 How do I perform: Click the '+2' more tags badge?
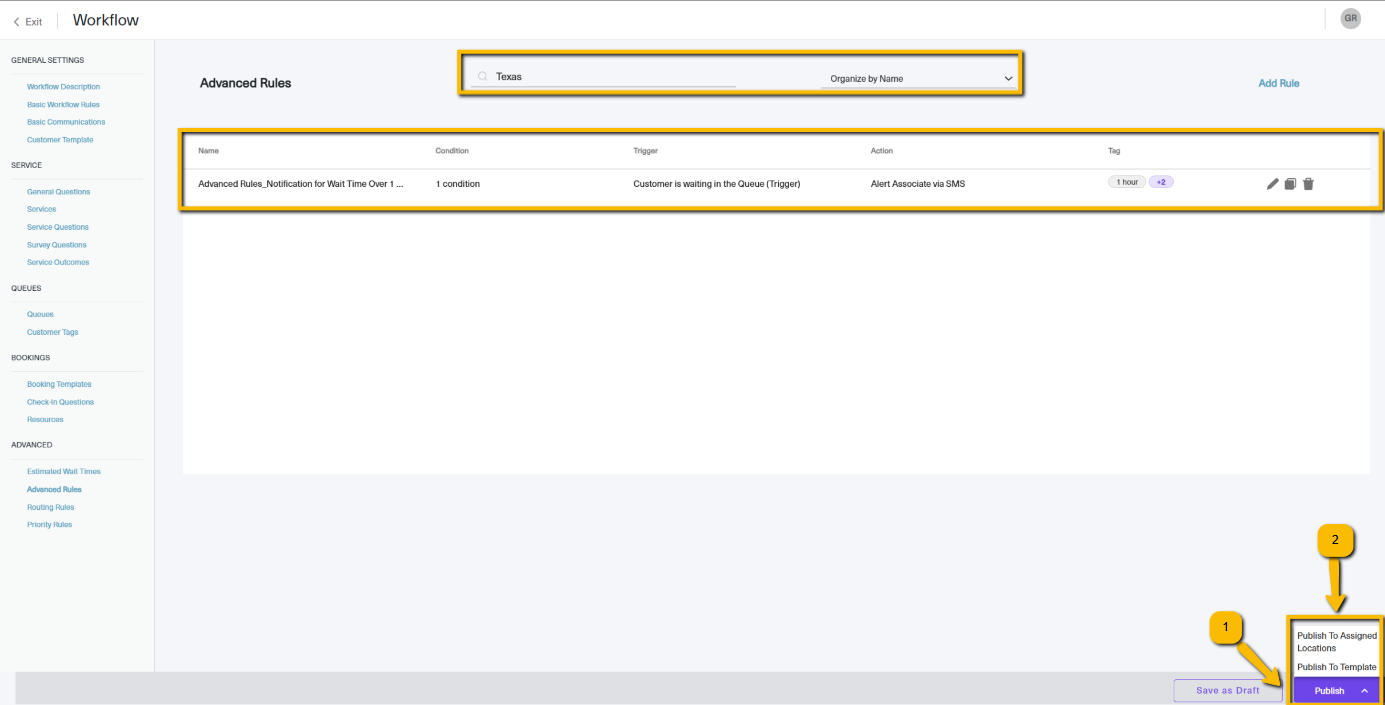click(x=1161, y=182)
